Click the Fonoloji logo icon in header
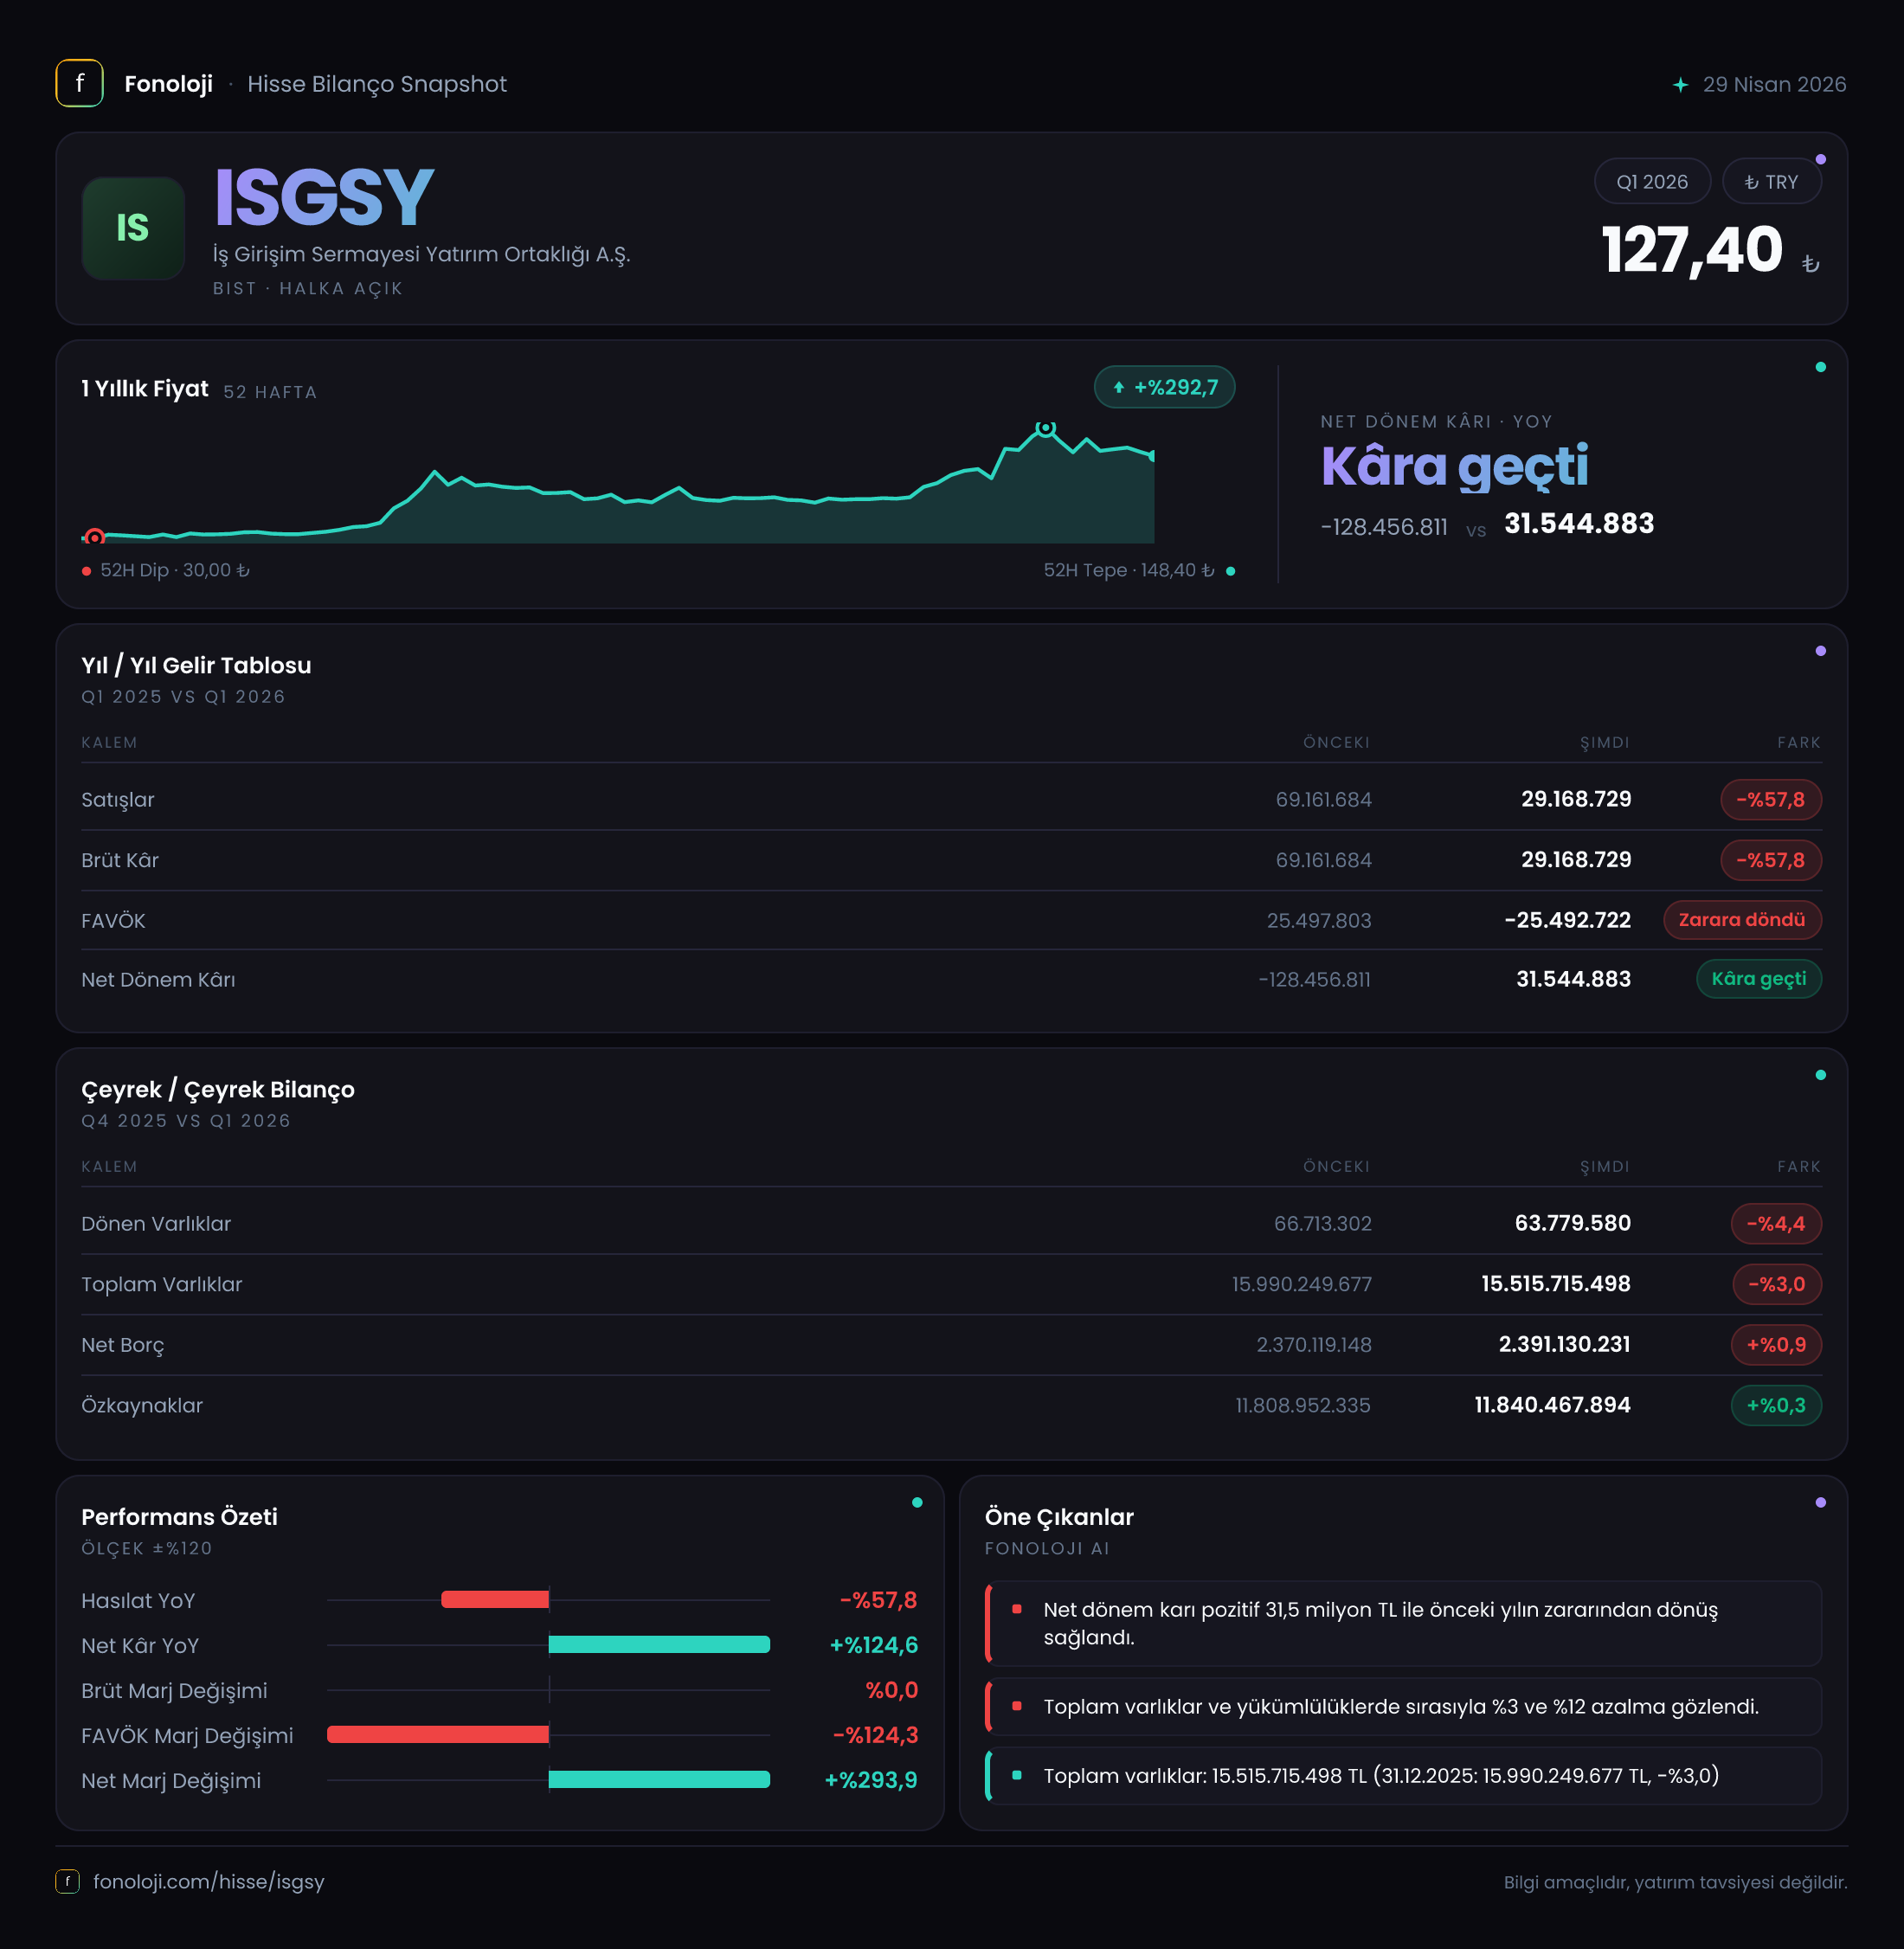1904x1949 pixels. coord(79,83)
